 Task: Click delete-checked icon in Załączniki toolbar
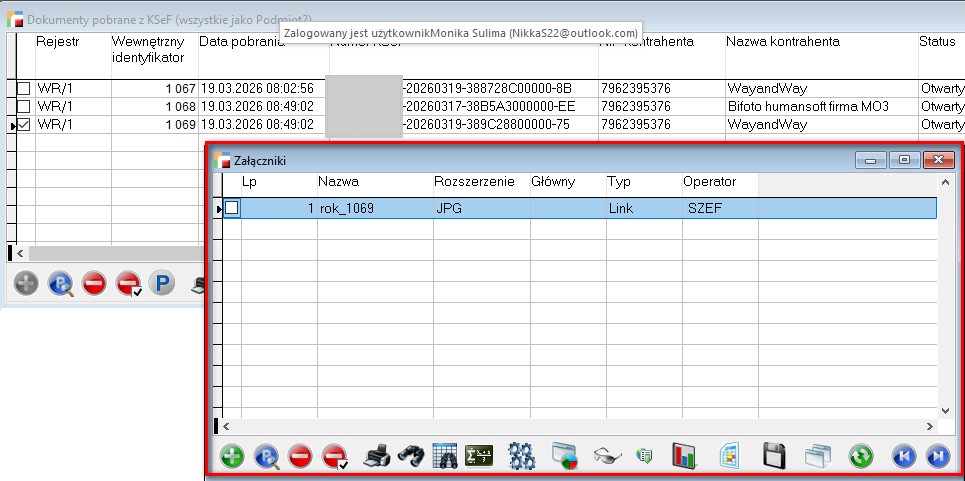point(336,456)
